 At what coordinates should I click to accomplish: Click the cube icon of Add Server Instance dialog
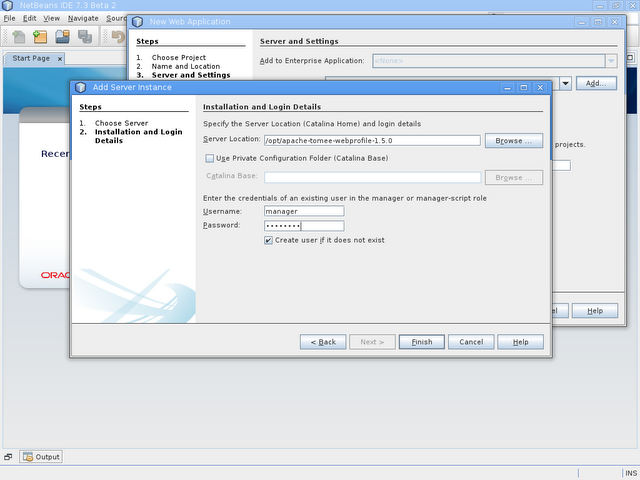point(80,87)
